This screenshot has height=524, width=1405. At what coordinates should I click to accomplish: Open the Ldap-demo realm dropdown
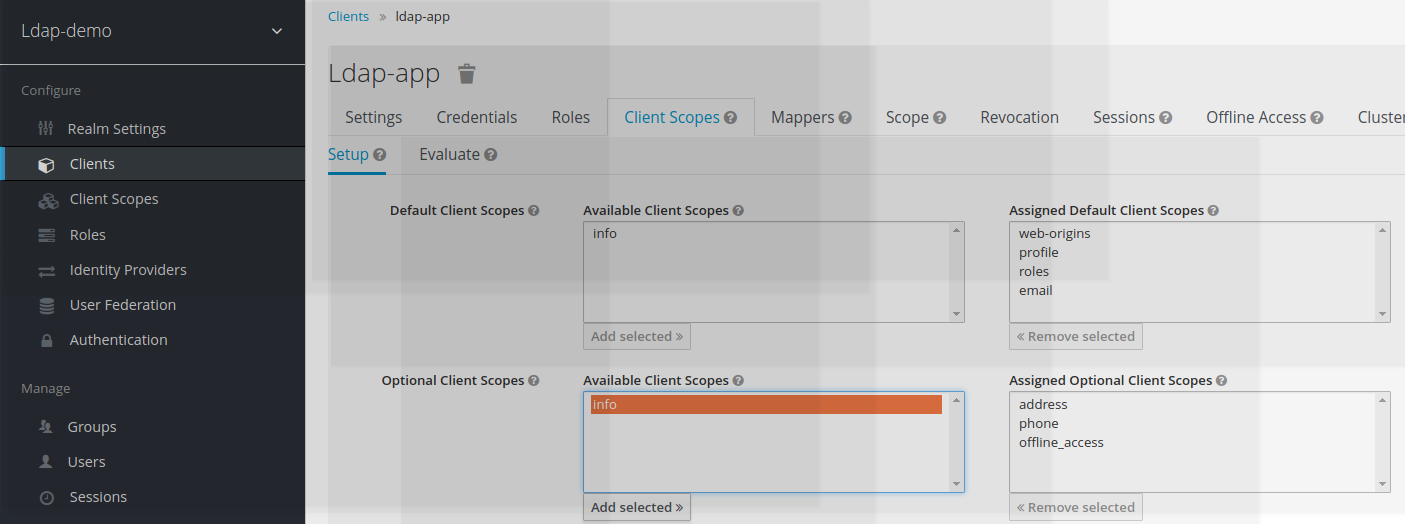(x=152, y=31)
